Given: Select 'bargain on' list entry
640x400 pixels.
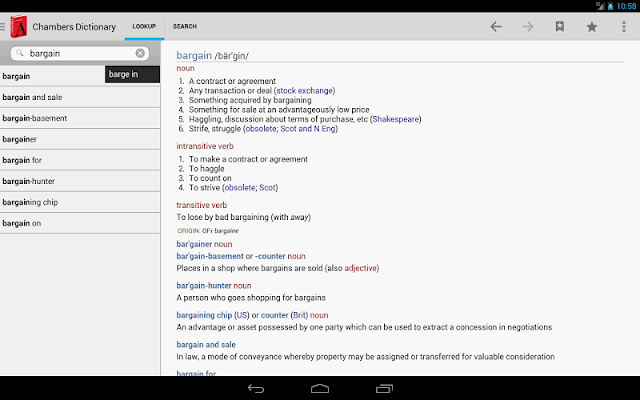Looking at the screenshot, I should 80,223.
